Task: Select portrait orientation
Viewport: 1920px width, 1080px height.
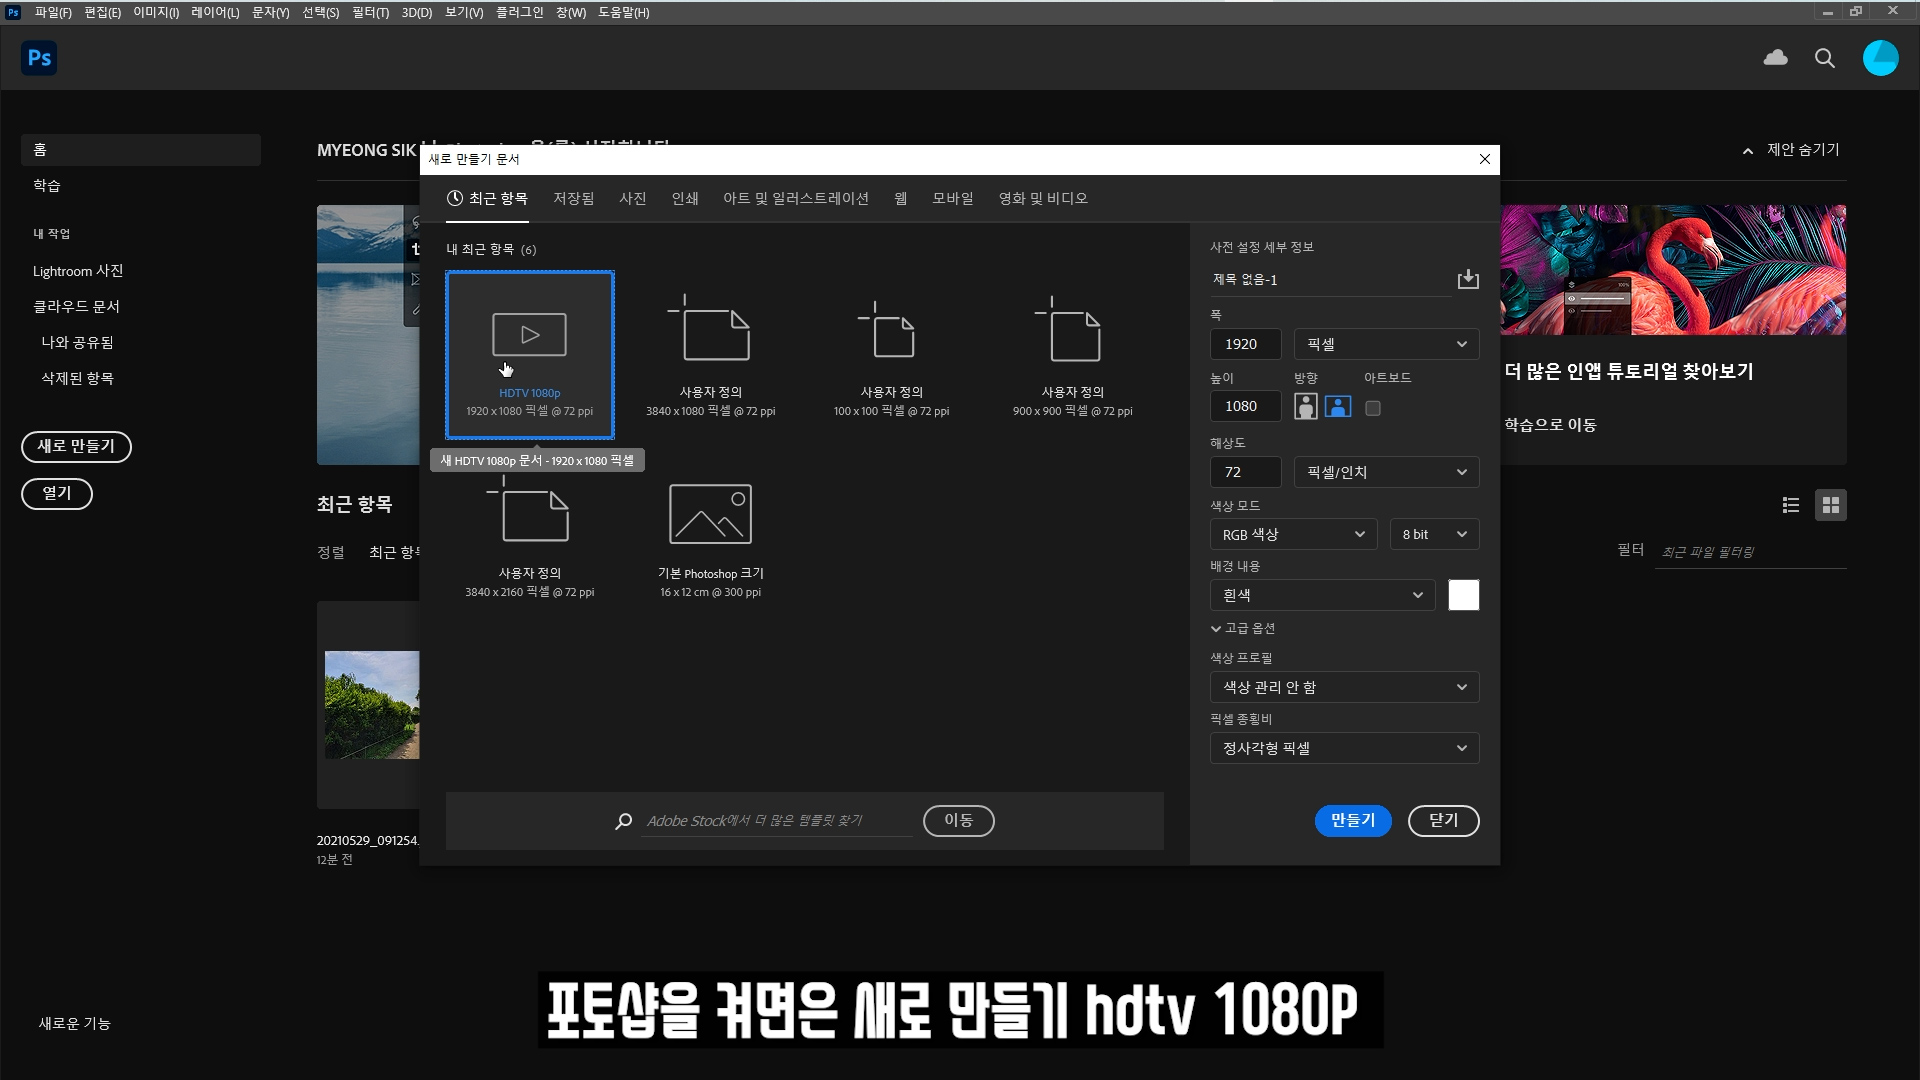Action: pyautogui.click(x=1305, y=406)
